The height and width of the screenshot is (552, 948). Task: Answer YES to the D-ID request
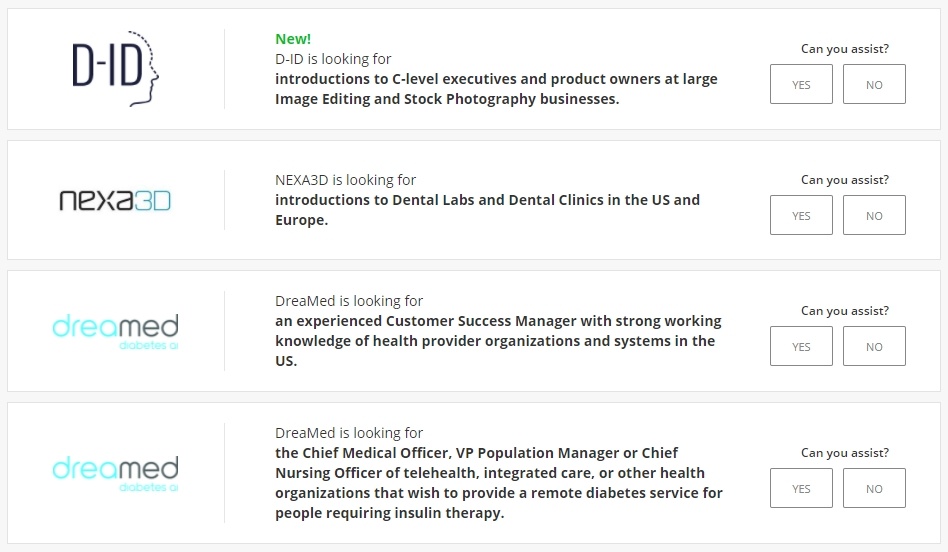coord(801,84)
